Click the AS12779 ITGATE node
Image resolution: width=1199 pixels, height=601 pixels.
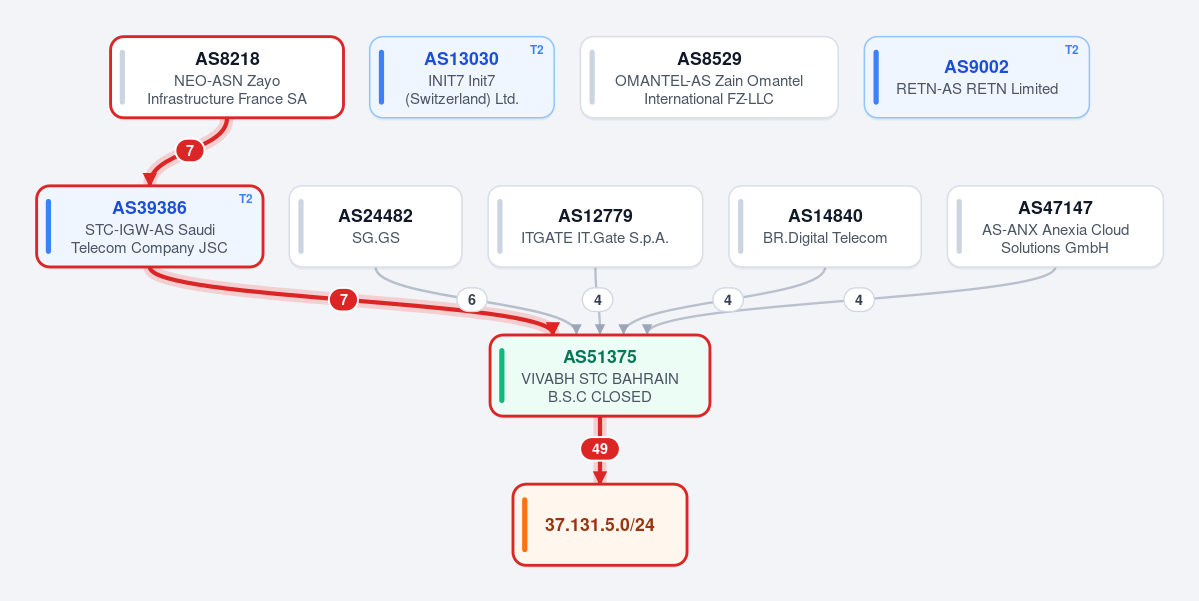click(x=595, y=226)
